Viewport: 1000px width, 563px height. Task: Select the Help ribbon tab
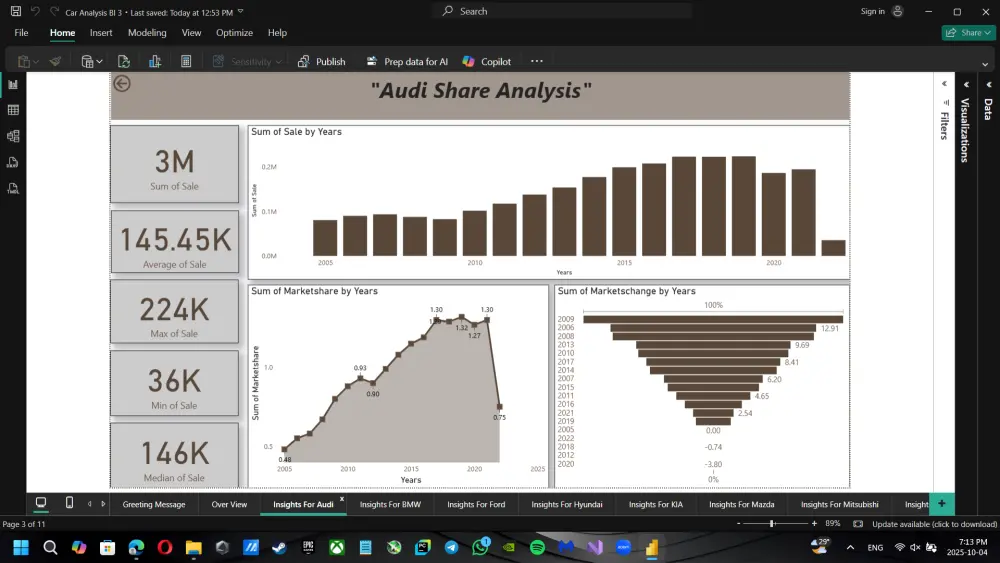coord(277,33)
